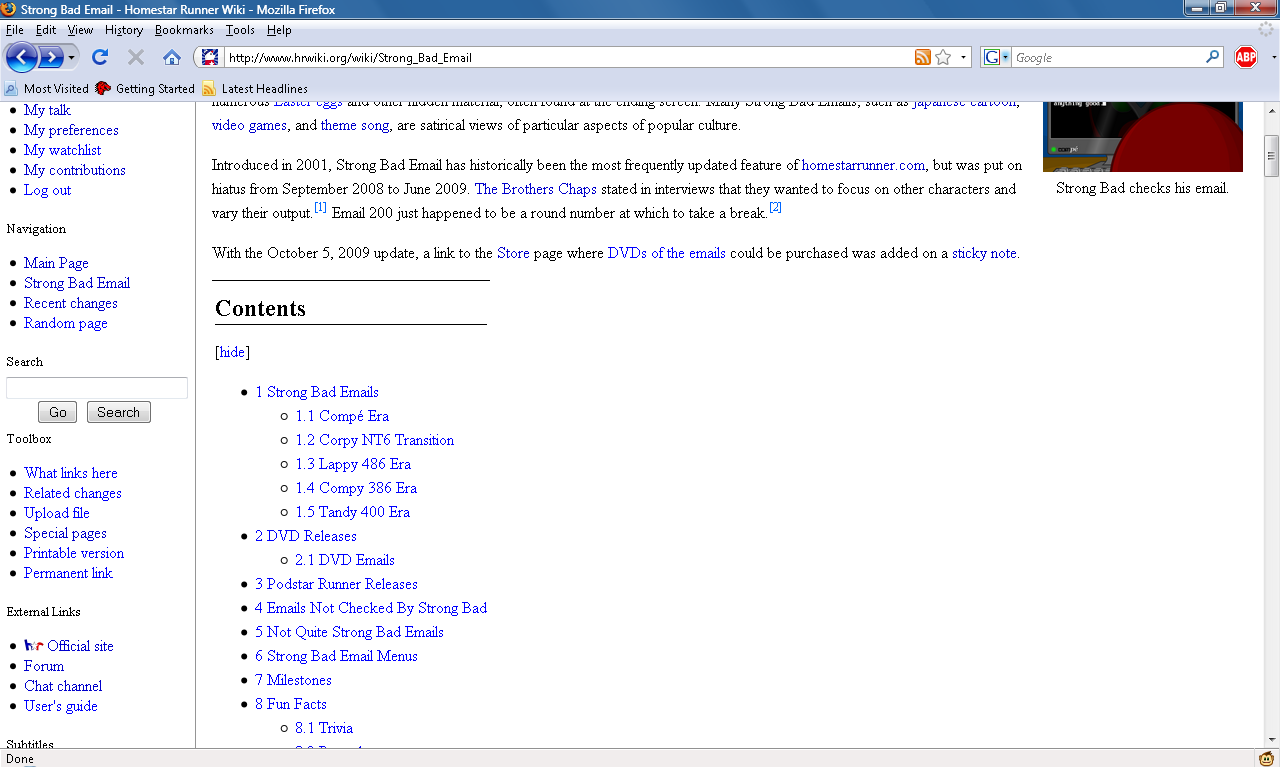Stop loading the page

pos(136,57)
